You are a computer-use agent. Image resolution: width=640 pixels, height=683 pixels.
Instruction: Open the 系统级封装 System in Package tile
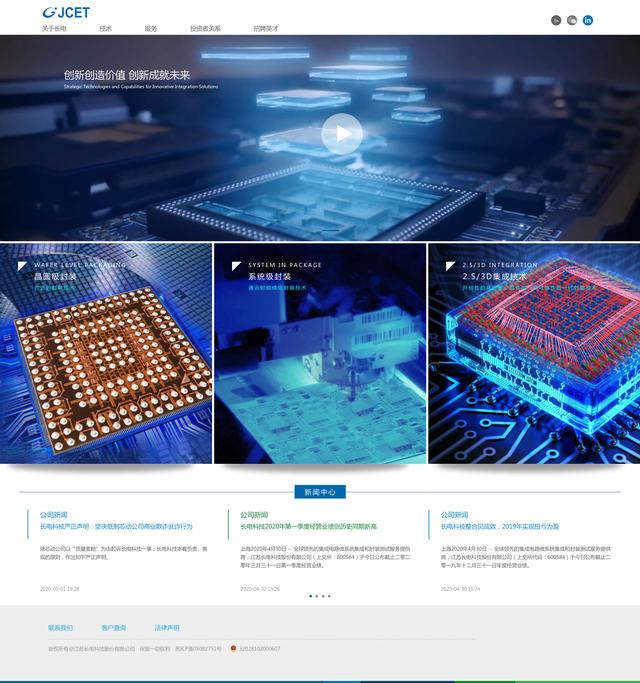point(320,353)
